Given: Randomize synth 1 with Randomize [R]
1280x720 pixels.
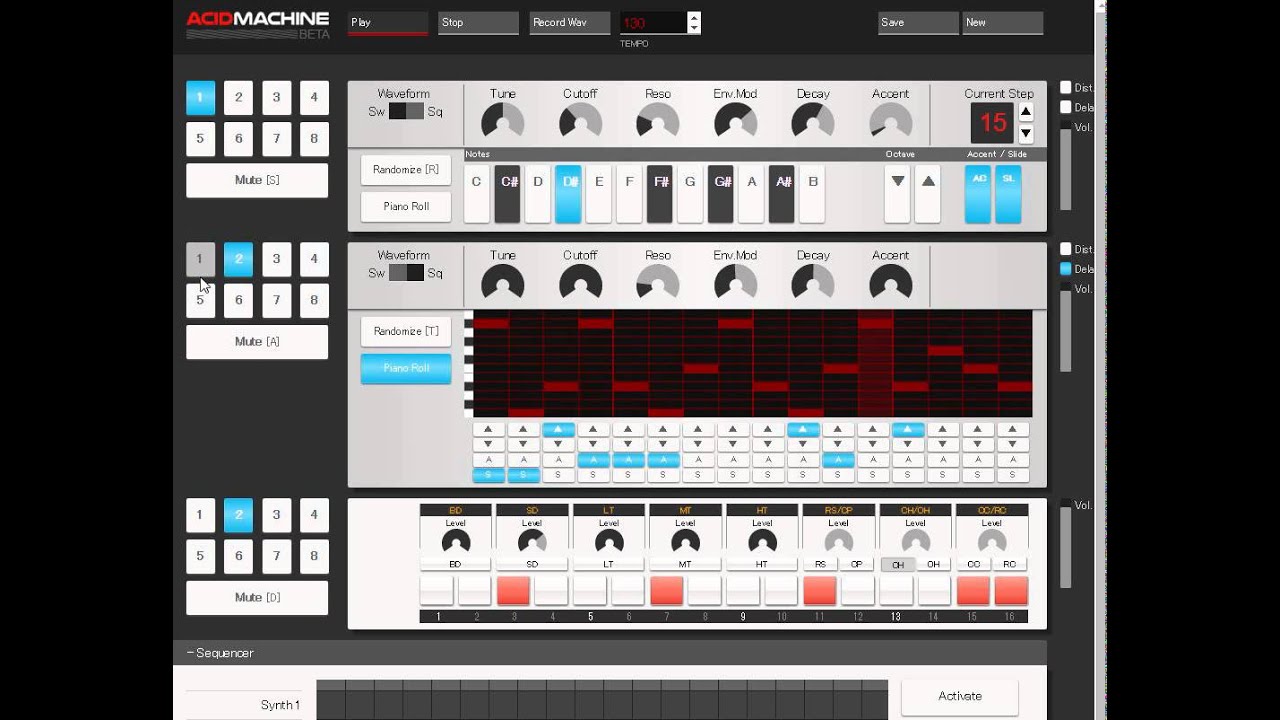Looking at the screenshot, I should (406, 170).
